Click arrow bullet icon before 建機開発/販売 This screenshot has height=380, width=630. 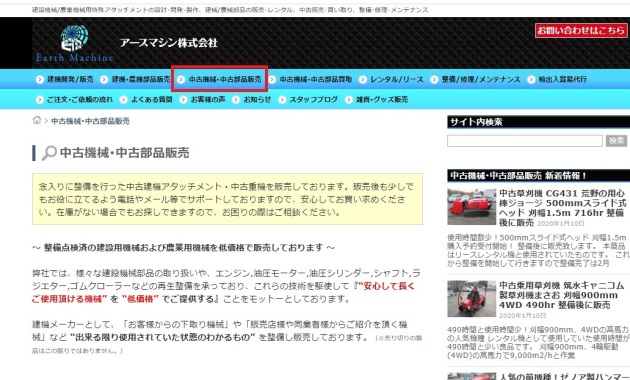39,80
